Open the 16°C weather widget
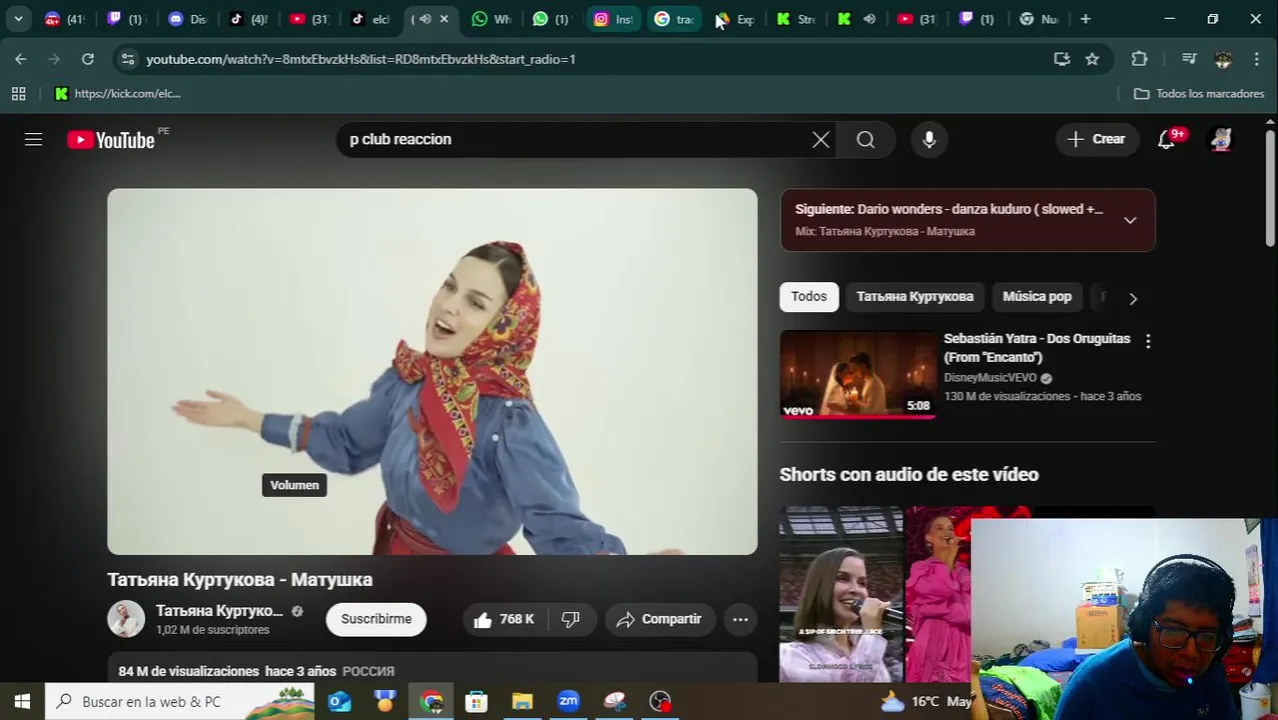This screenshot has width=1278, height=720. pyautogui.click(x=925, y=702)
